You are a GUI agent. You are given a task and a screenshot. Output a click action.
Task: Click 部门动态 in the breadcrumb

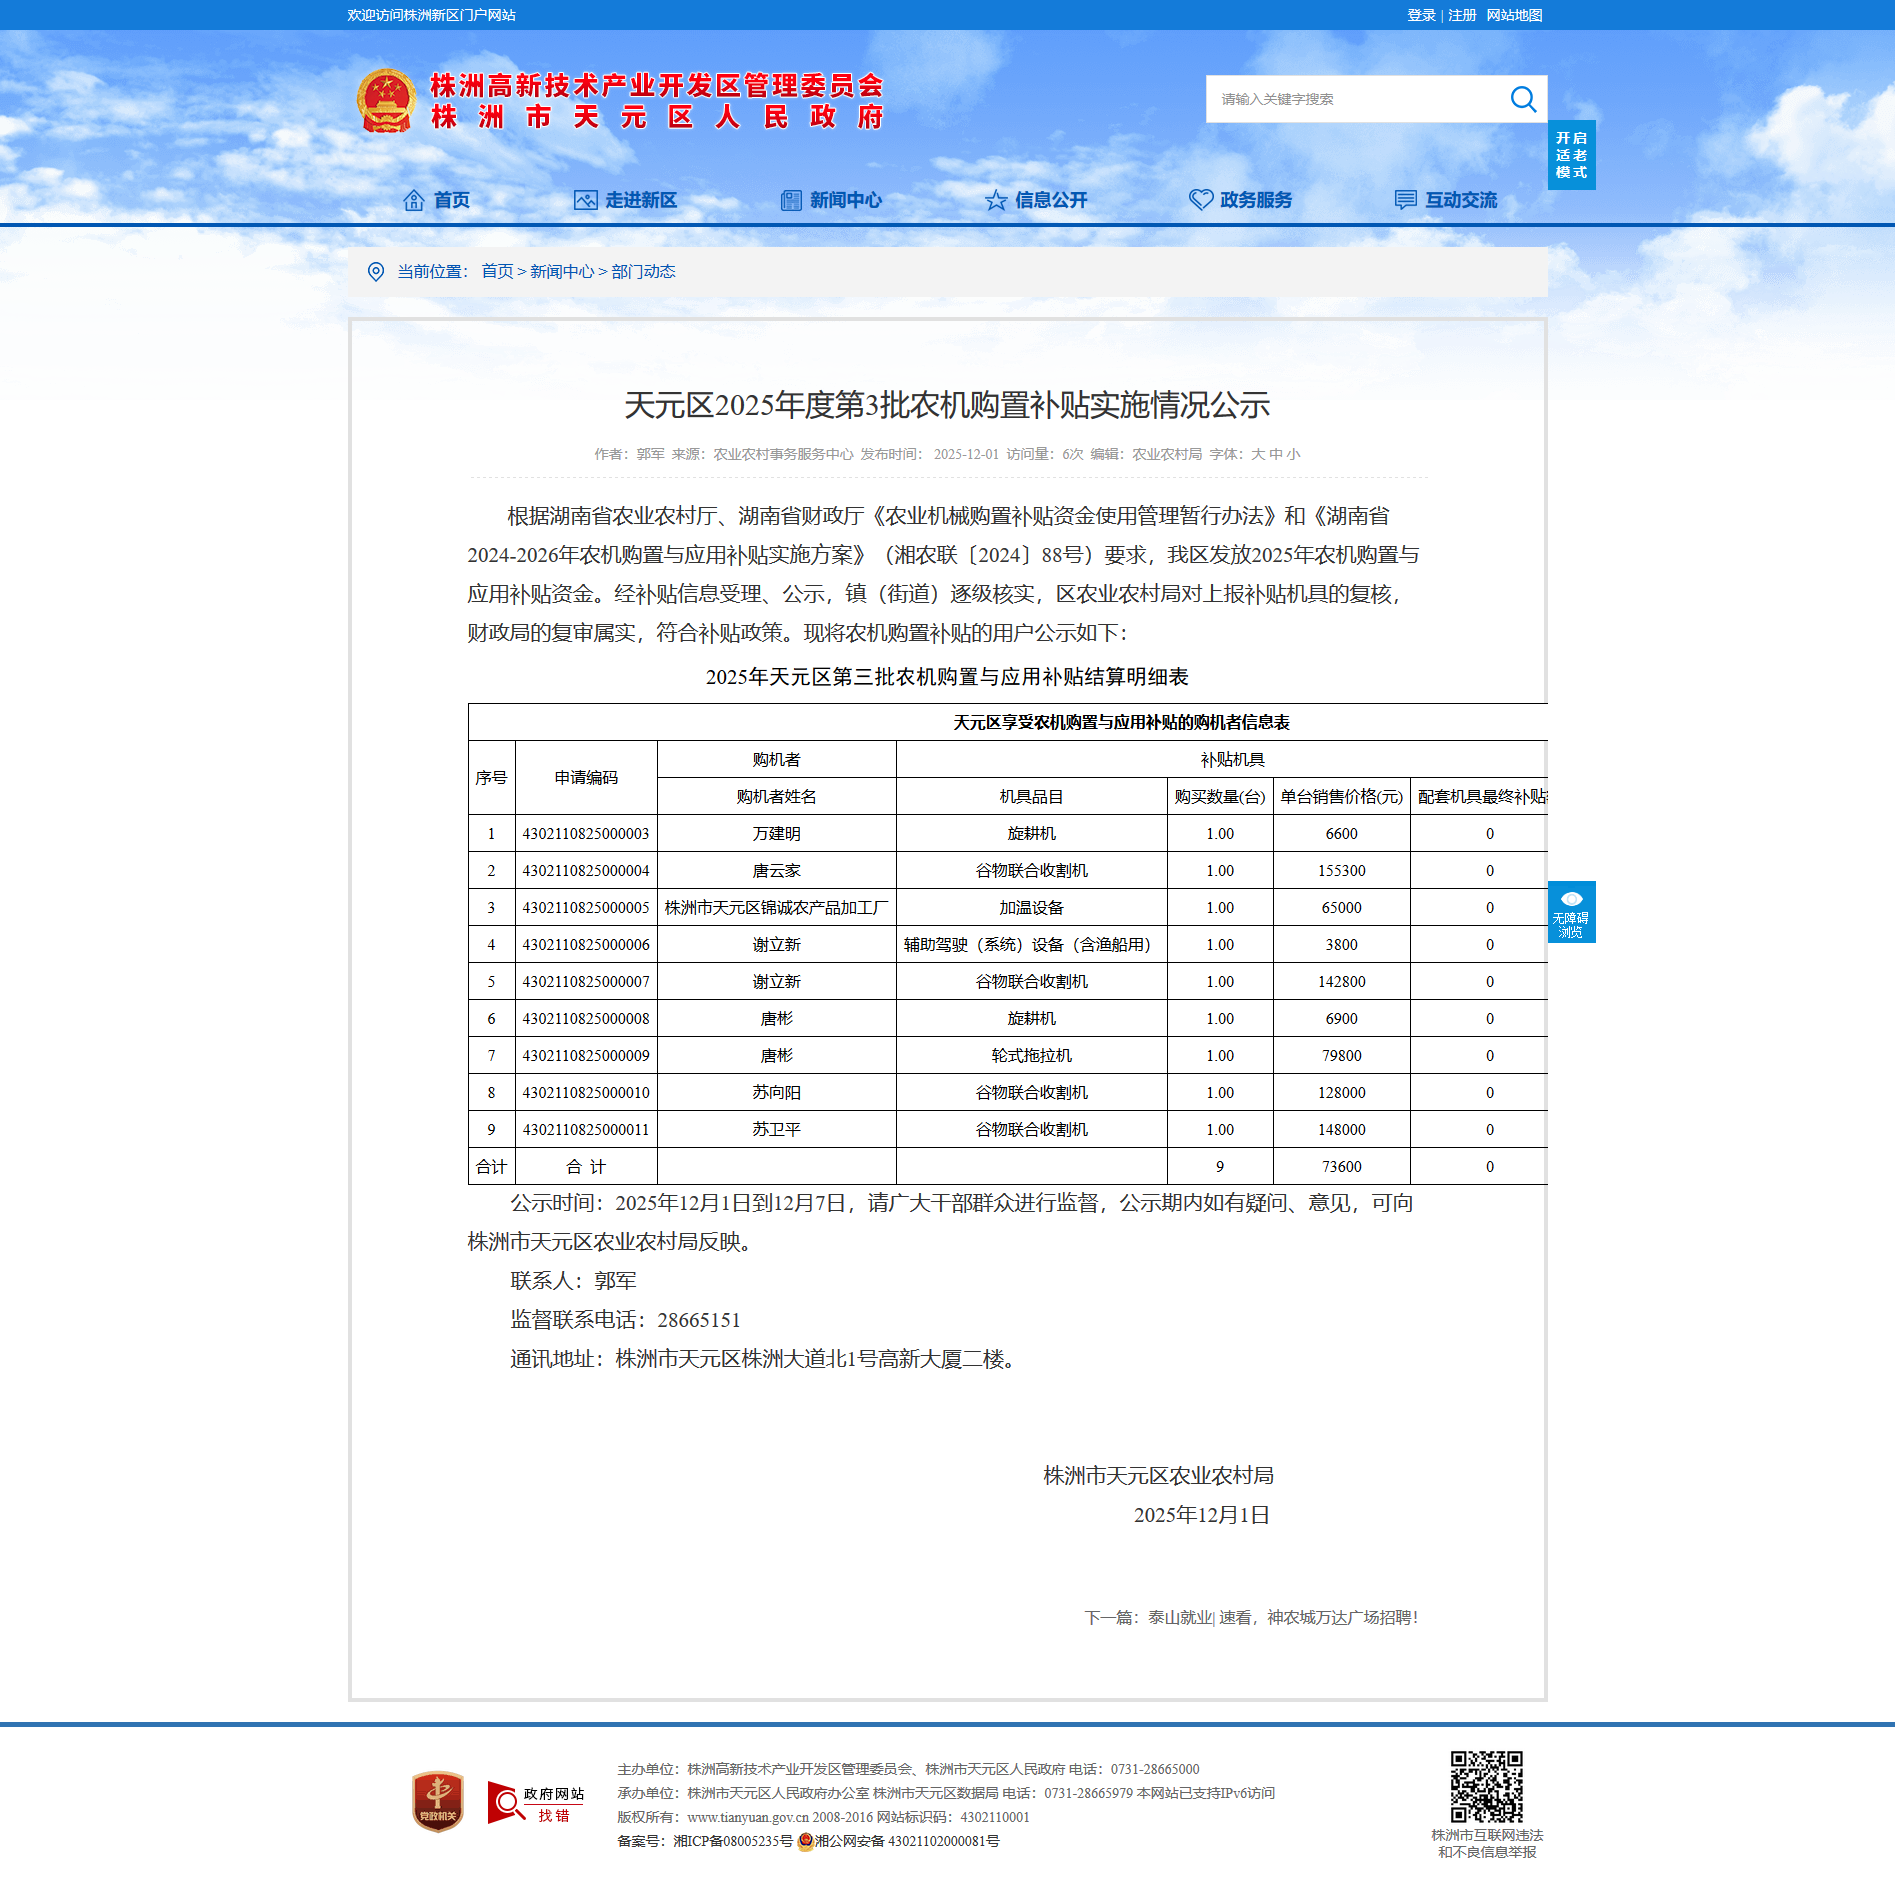(x=643, y=272)
